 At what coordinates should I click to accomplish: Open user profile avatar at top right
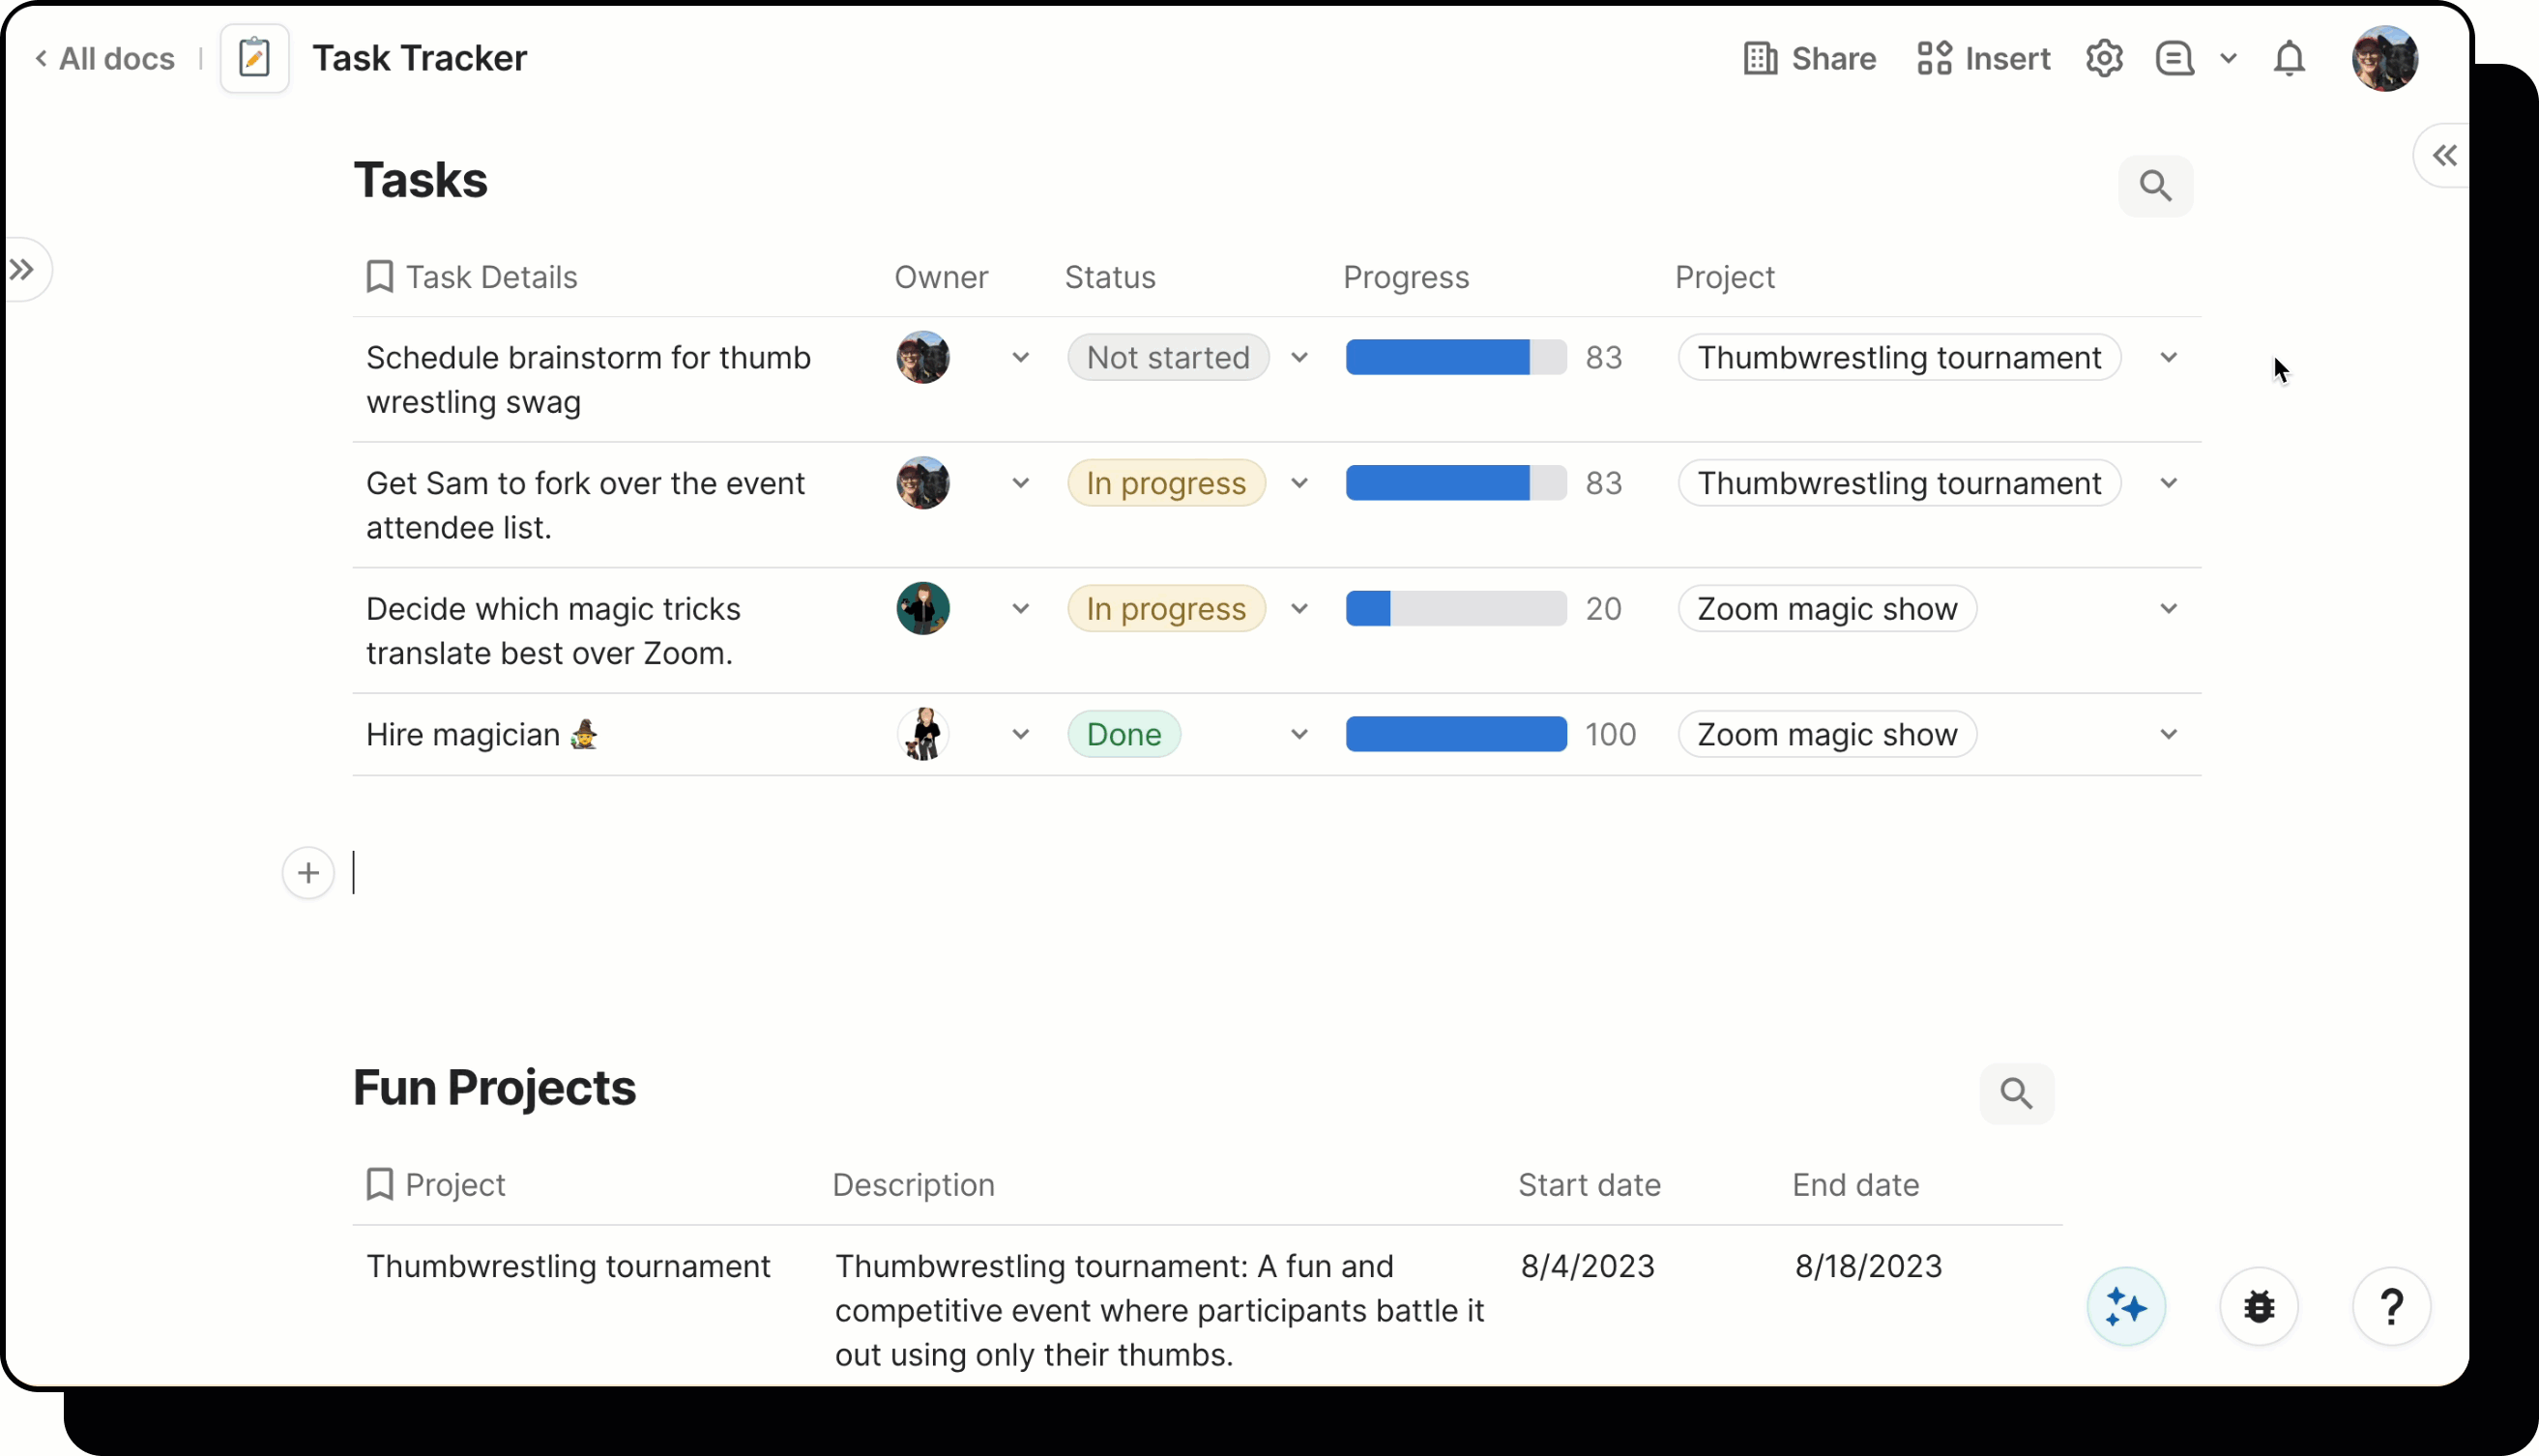tap(2385, 59)
